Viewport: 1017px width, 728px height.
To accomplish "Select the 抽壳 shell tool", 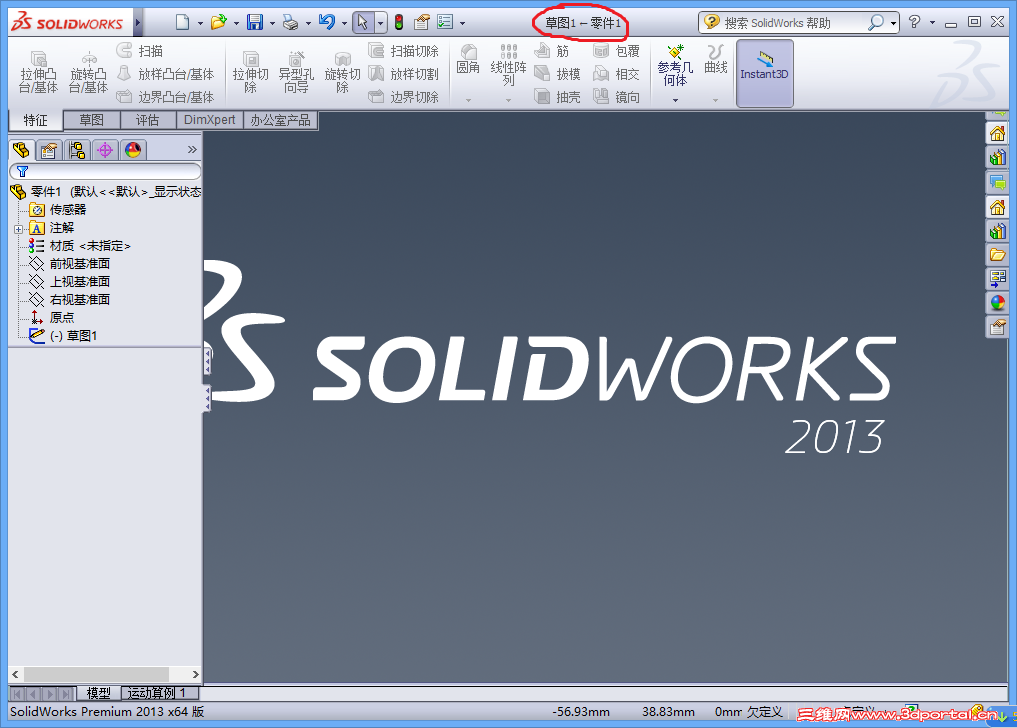I will pyautogui.click(x=558, y=97).
